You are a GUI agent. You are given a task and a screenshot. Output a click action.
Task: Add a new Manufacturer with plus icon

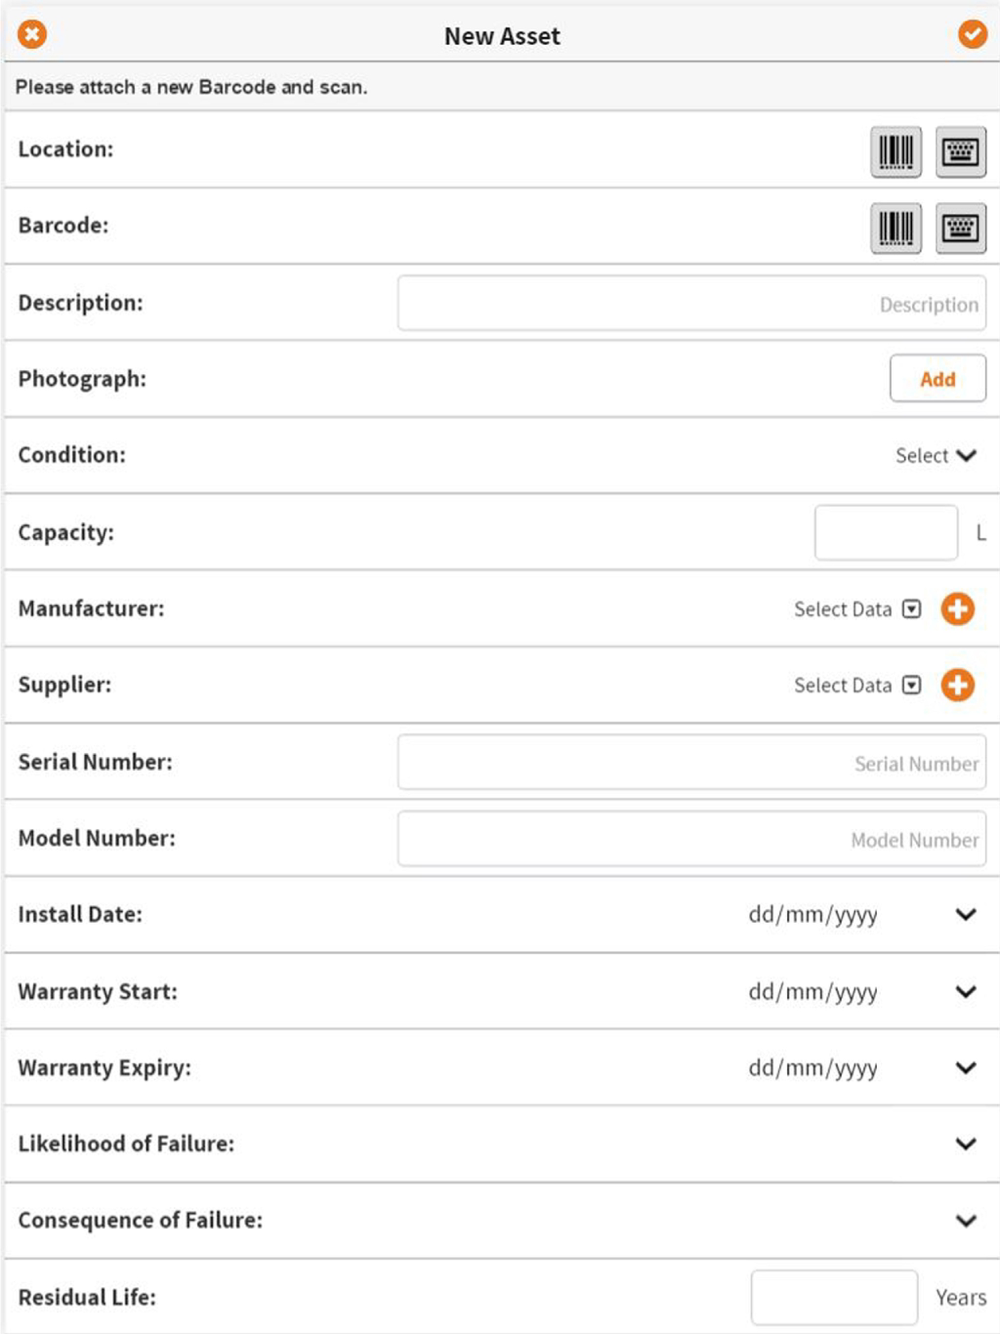pos(957,608)
